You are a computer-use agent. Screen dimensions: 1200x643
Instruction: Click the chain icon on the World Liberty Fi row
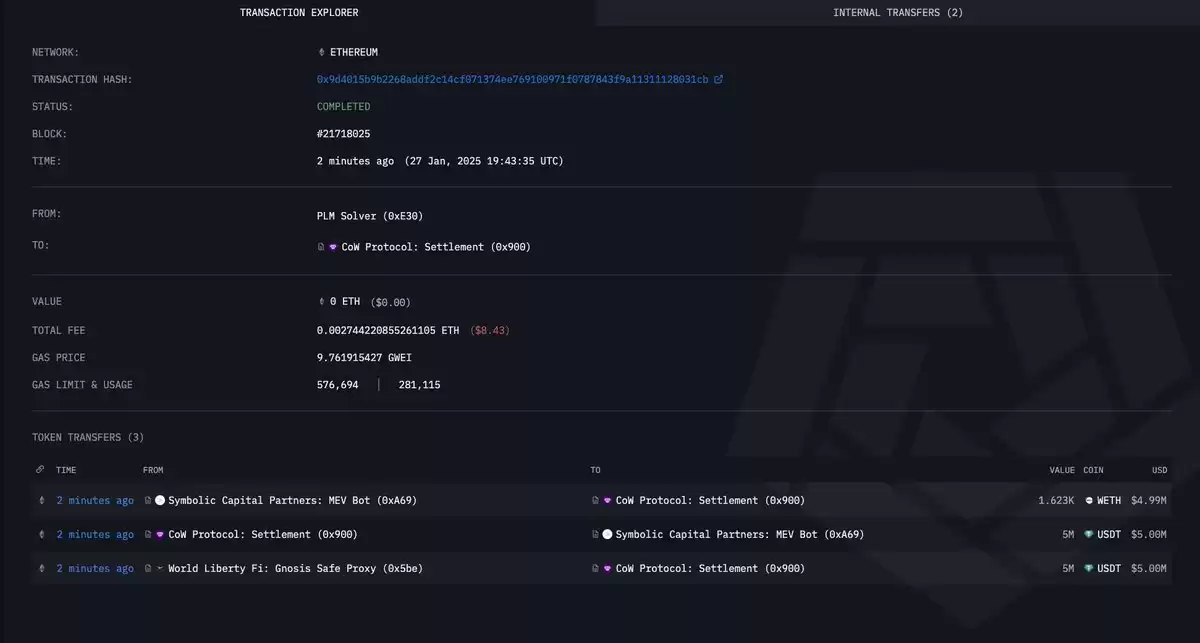click(x=41, y=569)
